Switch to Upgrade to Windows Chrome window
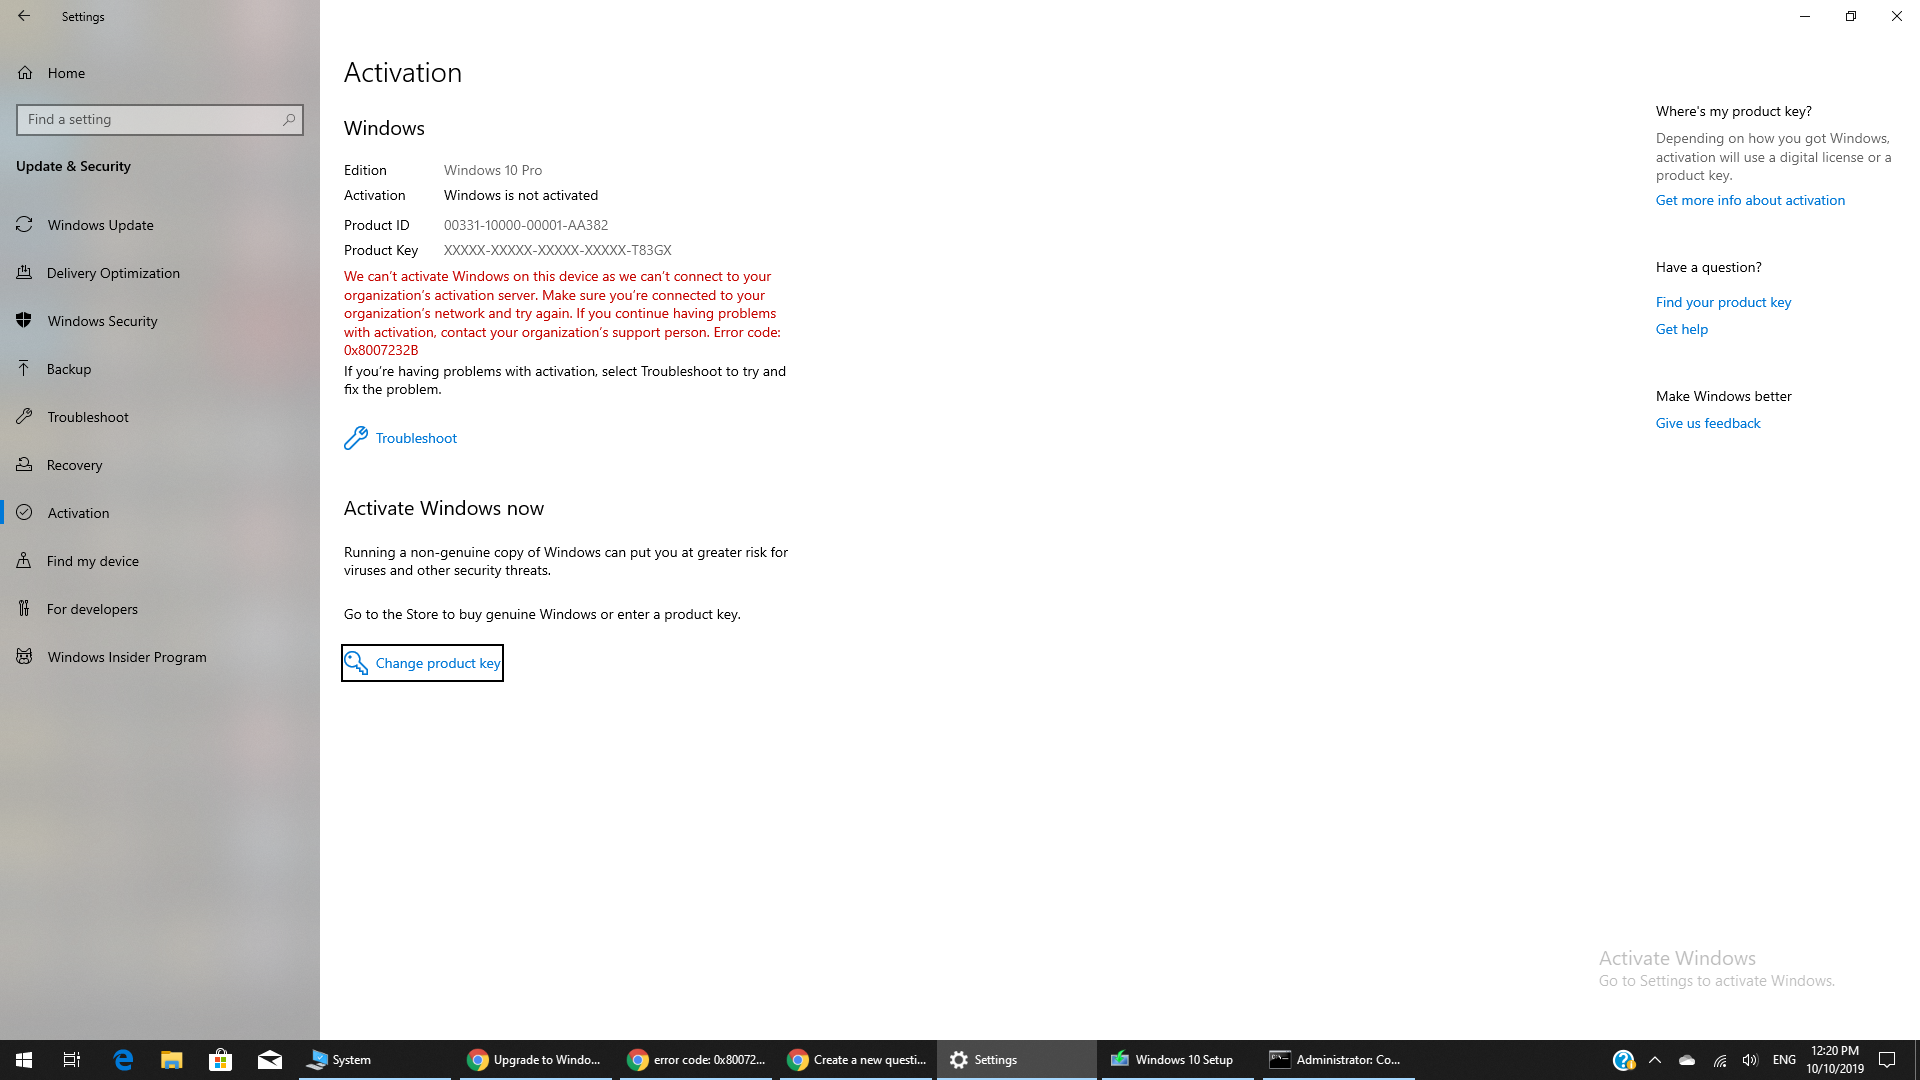Screen dimensions: 1920x1080 (x=536, y=1060)
